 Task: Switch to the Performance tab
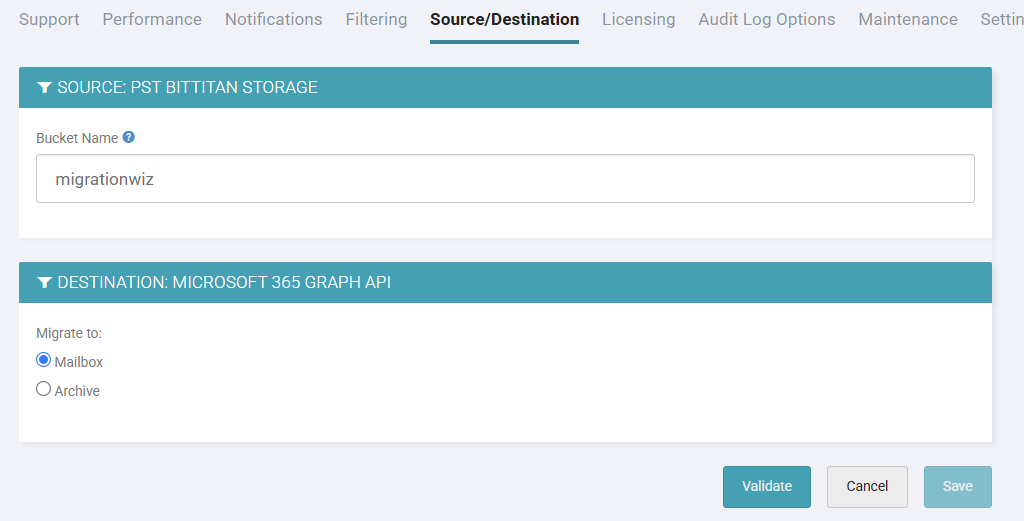[x=152, y=20]
